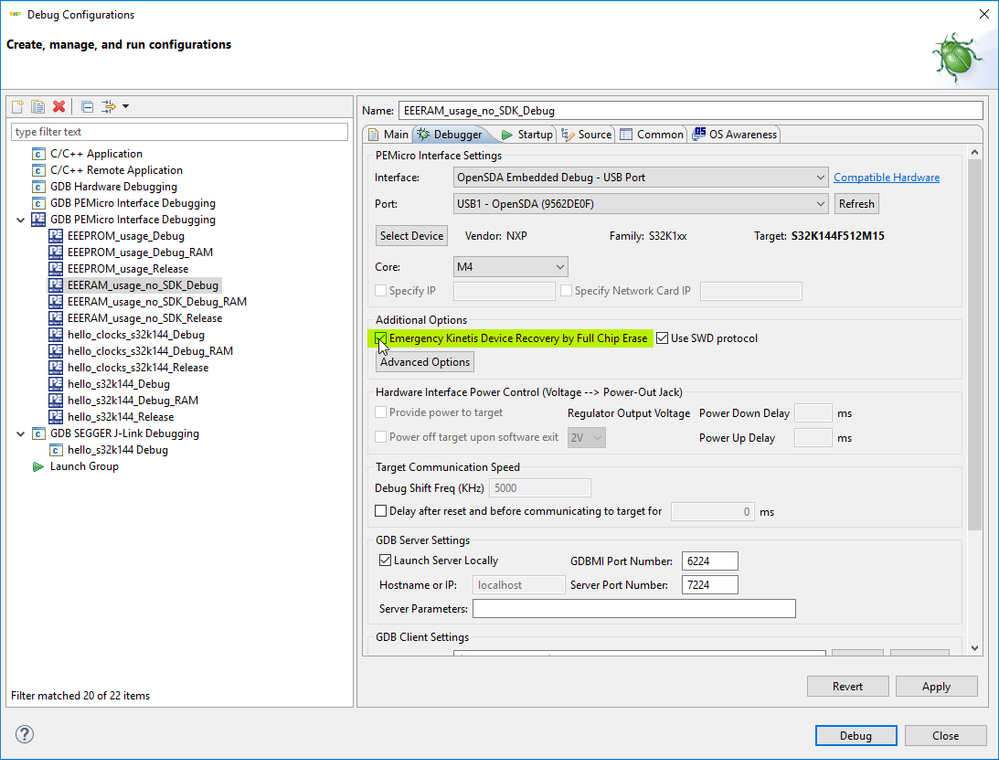Toggle the Specify Network Card IP checkbox
999x760 pixels.
point(566,290)
